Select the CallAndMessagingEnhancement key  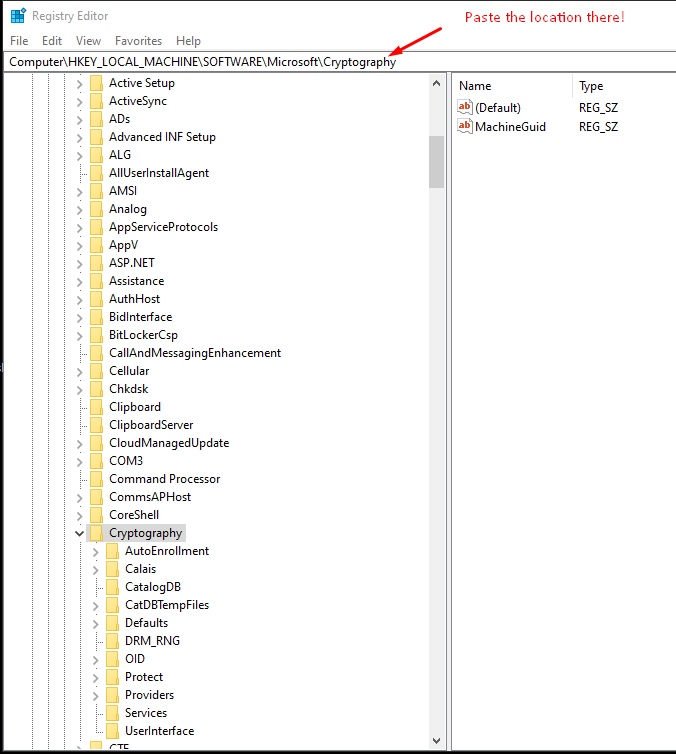tap(195, 353)
